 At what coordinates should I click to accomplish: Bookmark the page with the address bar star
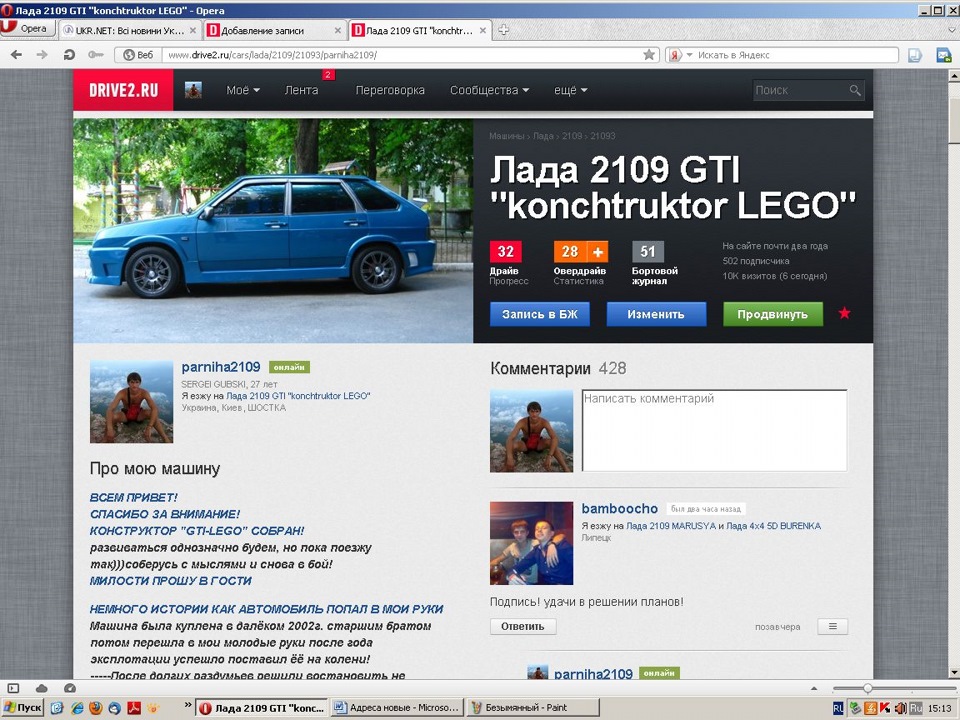649,54
